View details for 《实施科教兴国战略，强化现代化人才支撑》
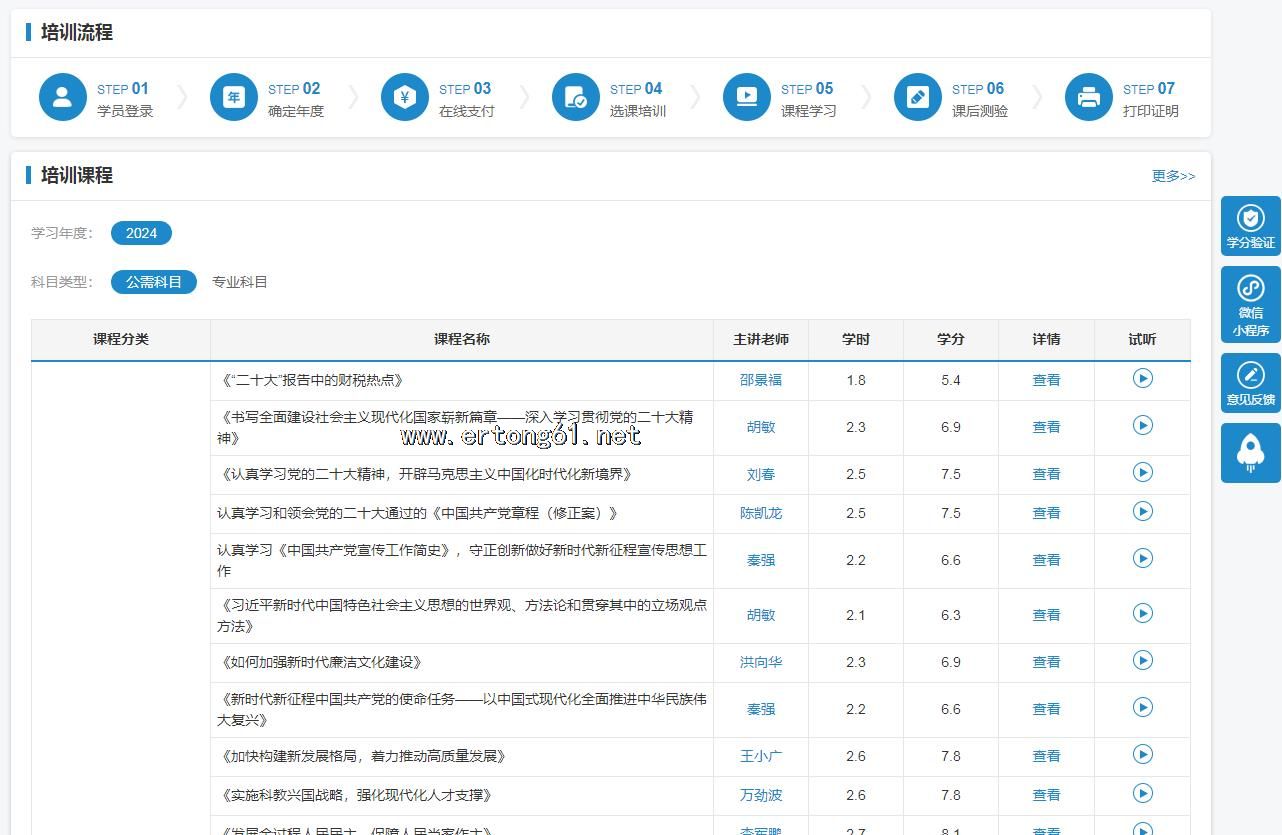 (x=1046, y=795)
